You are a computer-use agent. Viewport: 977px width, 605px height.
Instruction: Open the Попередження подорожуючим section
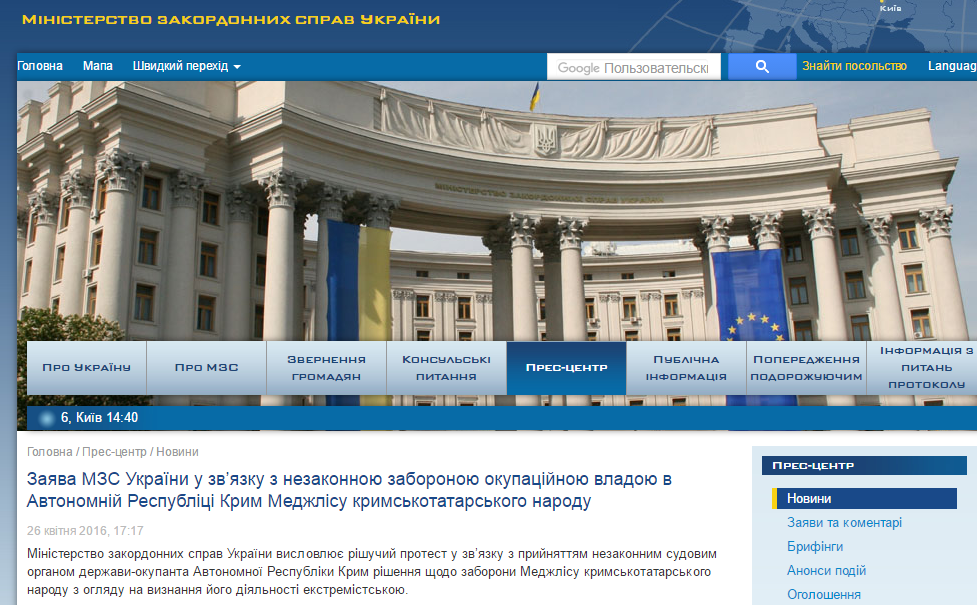(805, 368)
